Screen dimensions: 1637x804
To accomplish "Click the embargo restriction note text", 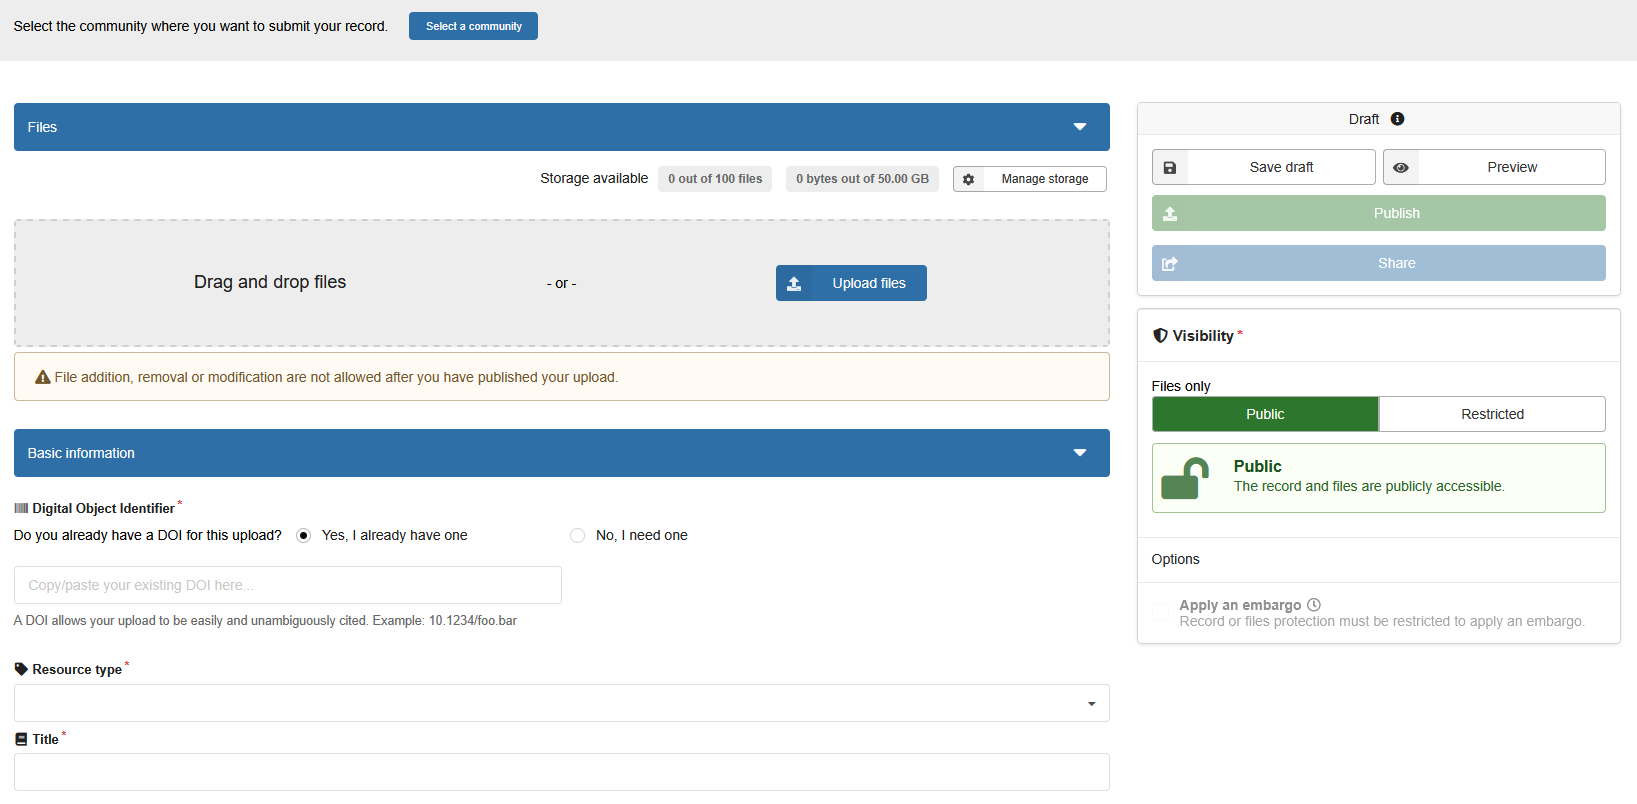I will click(1382, 621).
